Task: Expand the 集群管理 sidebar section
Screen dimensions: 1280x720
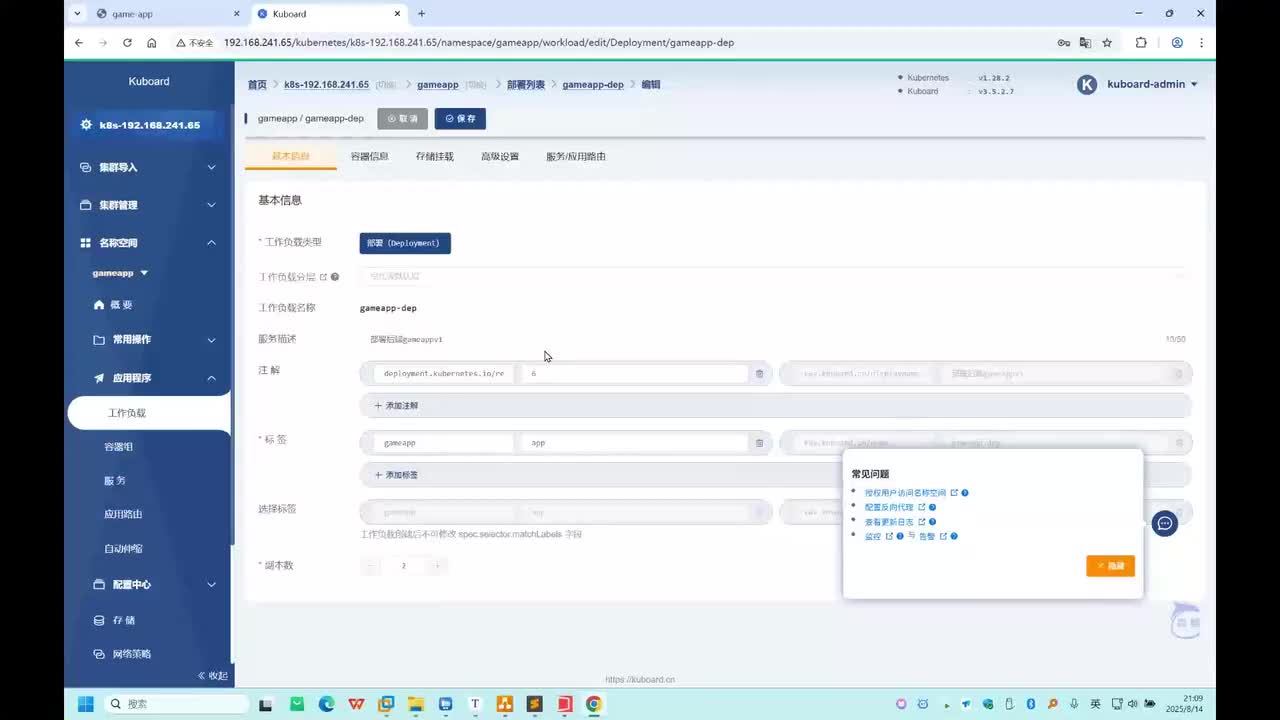Action: click(148, 205)
